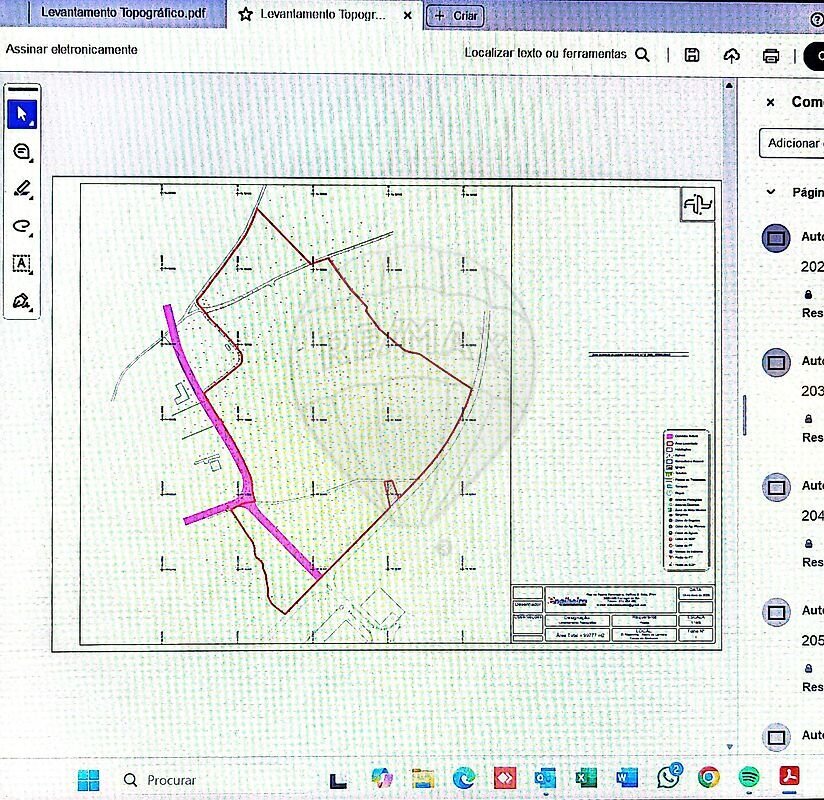Select the freehand draw loop tool
Viewport: 824px width, 800px height.
(x=22, y=226)
